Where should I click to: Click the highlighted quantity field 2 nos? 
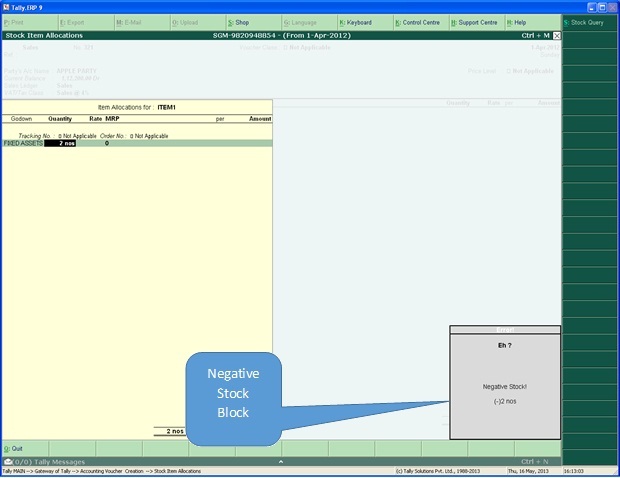tap(60, 143)
